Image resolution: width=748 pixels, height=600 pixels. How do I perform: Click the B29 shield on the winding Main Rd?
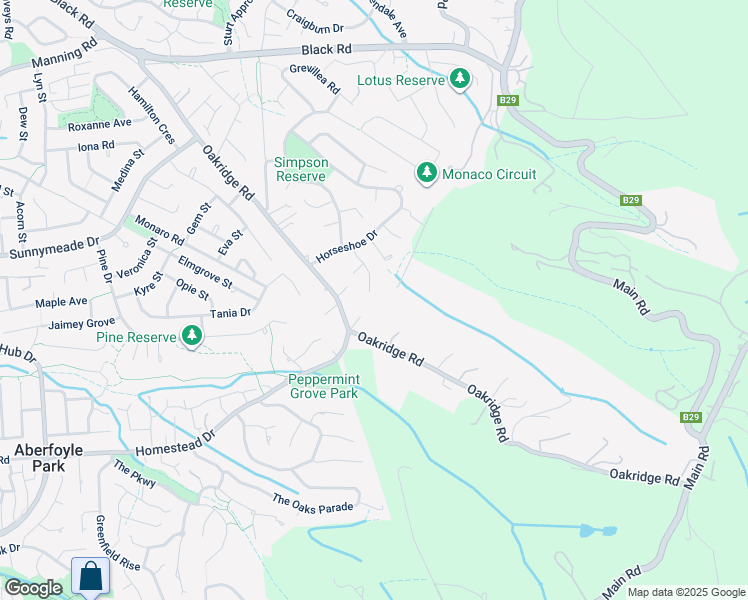tap(631, 200)
